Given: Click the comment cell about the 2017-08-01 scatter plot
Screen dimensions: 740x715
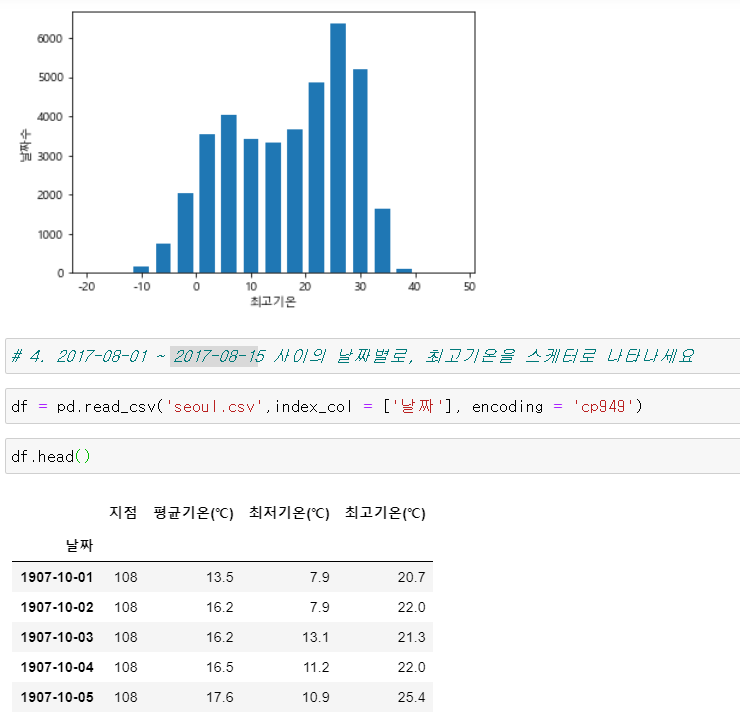Looking at the screenshot, I should click(372, 356).
